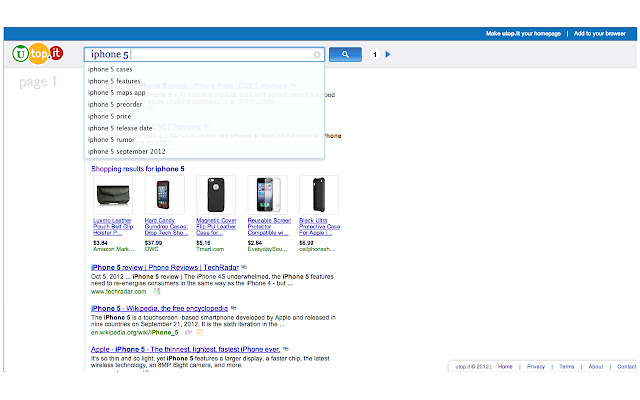Click Add to your browser link

(600, 33)
